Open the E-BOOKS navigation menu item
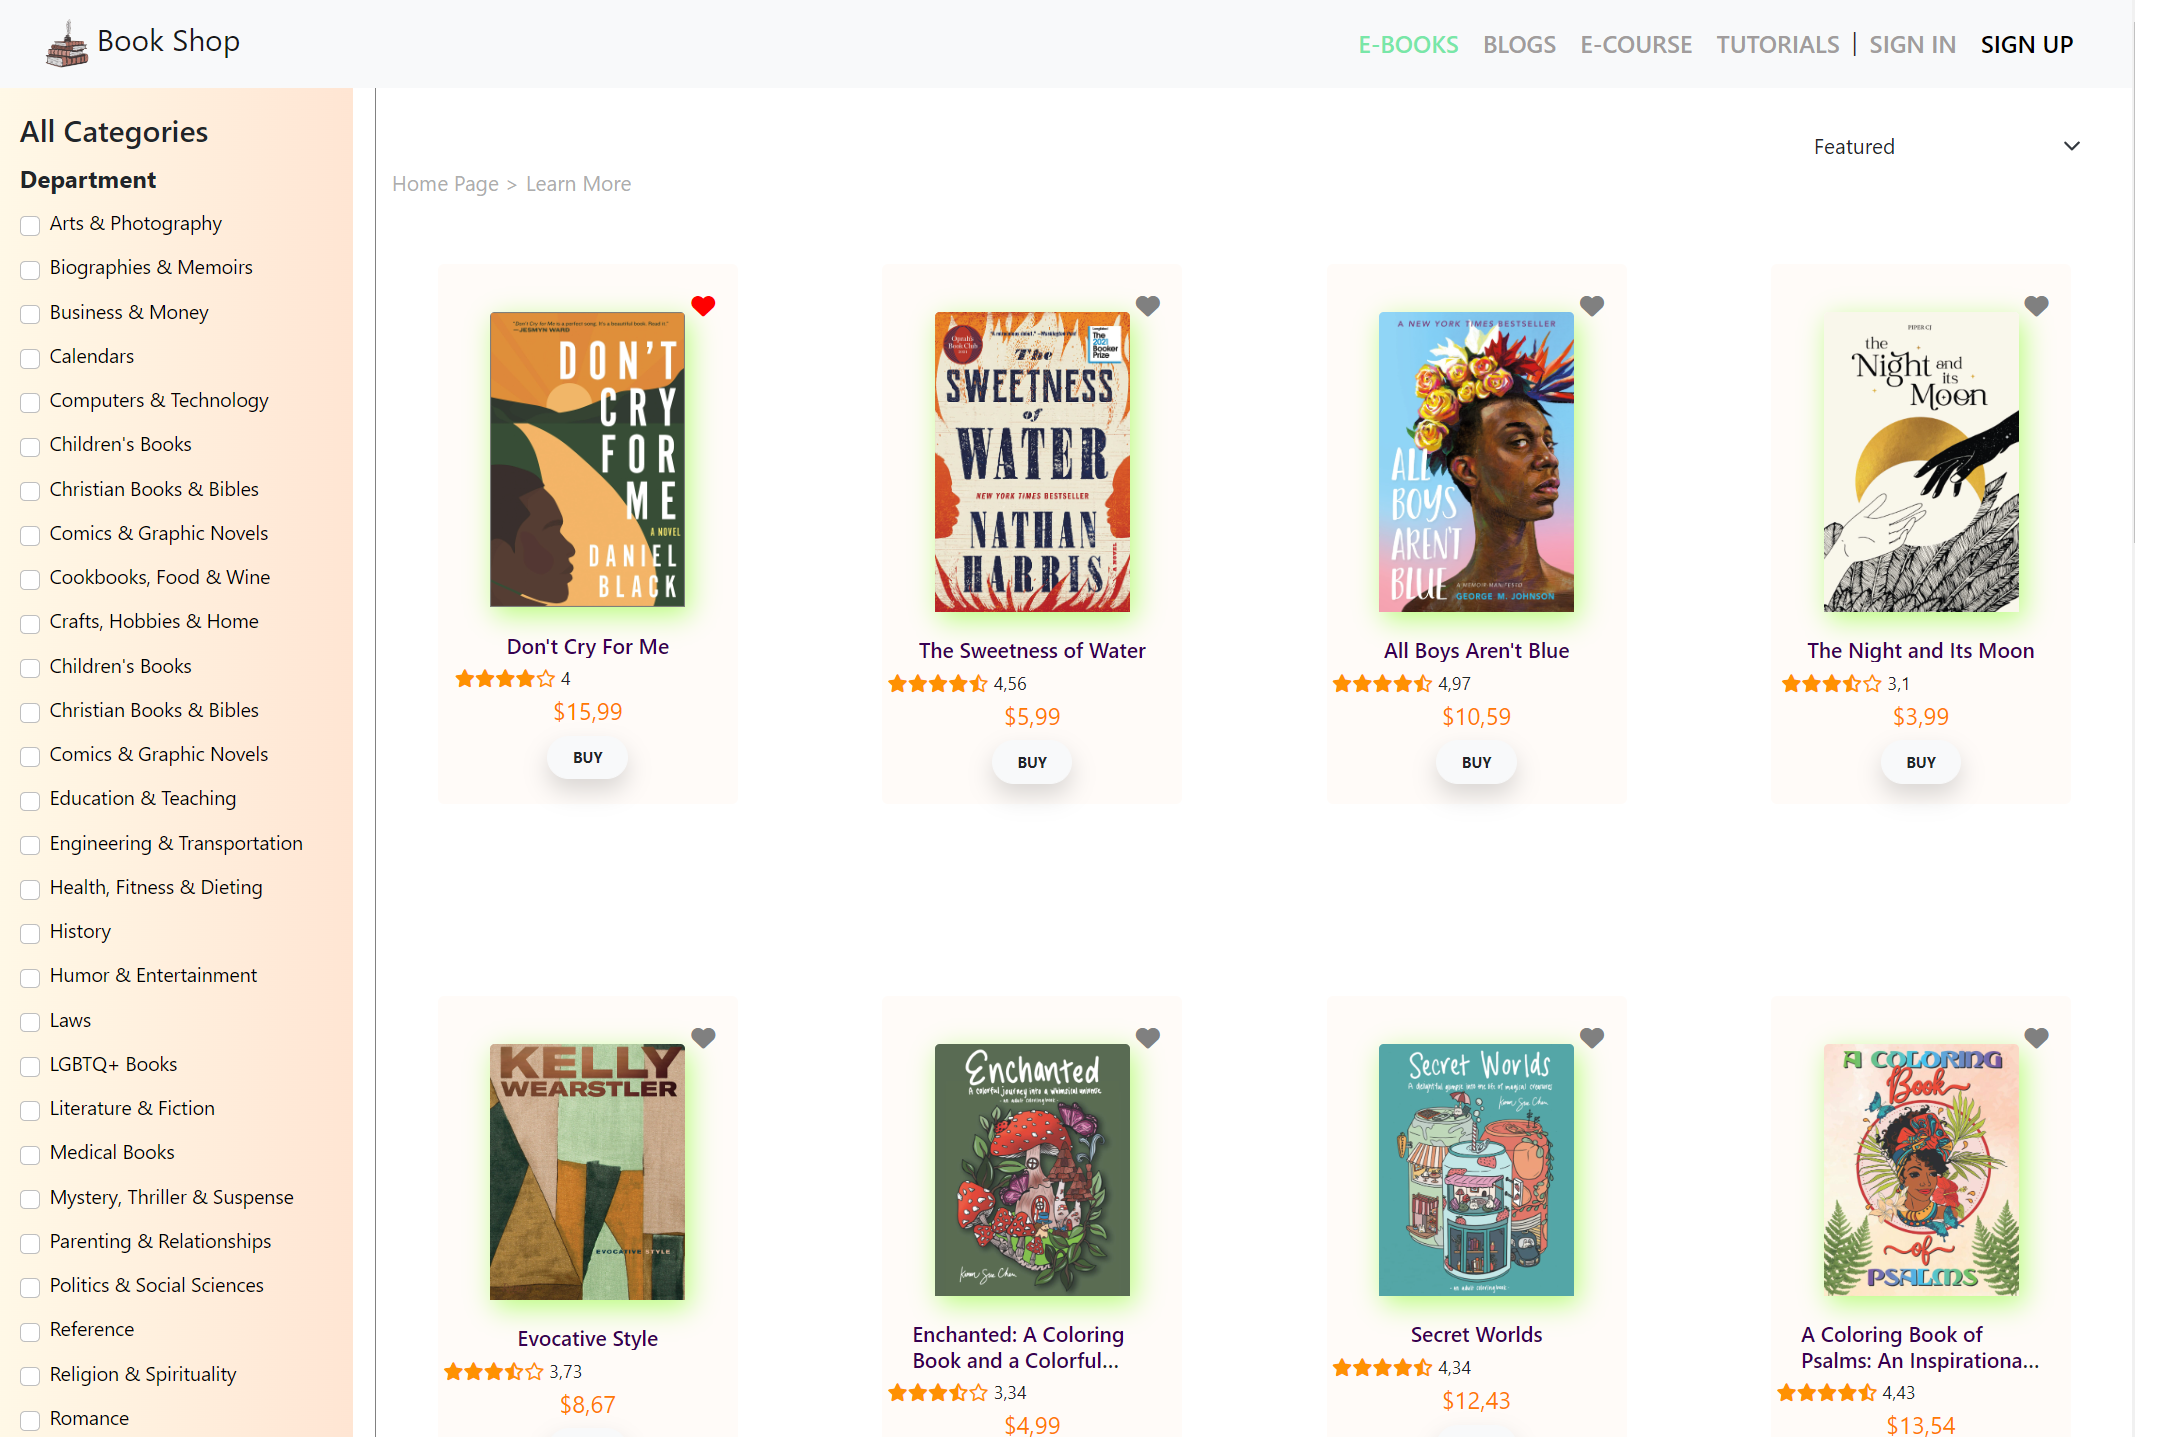 click(1407, 45)
